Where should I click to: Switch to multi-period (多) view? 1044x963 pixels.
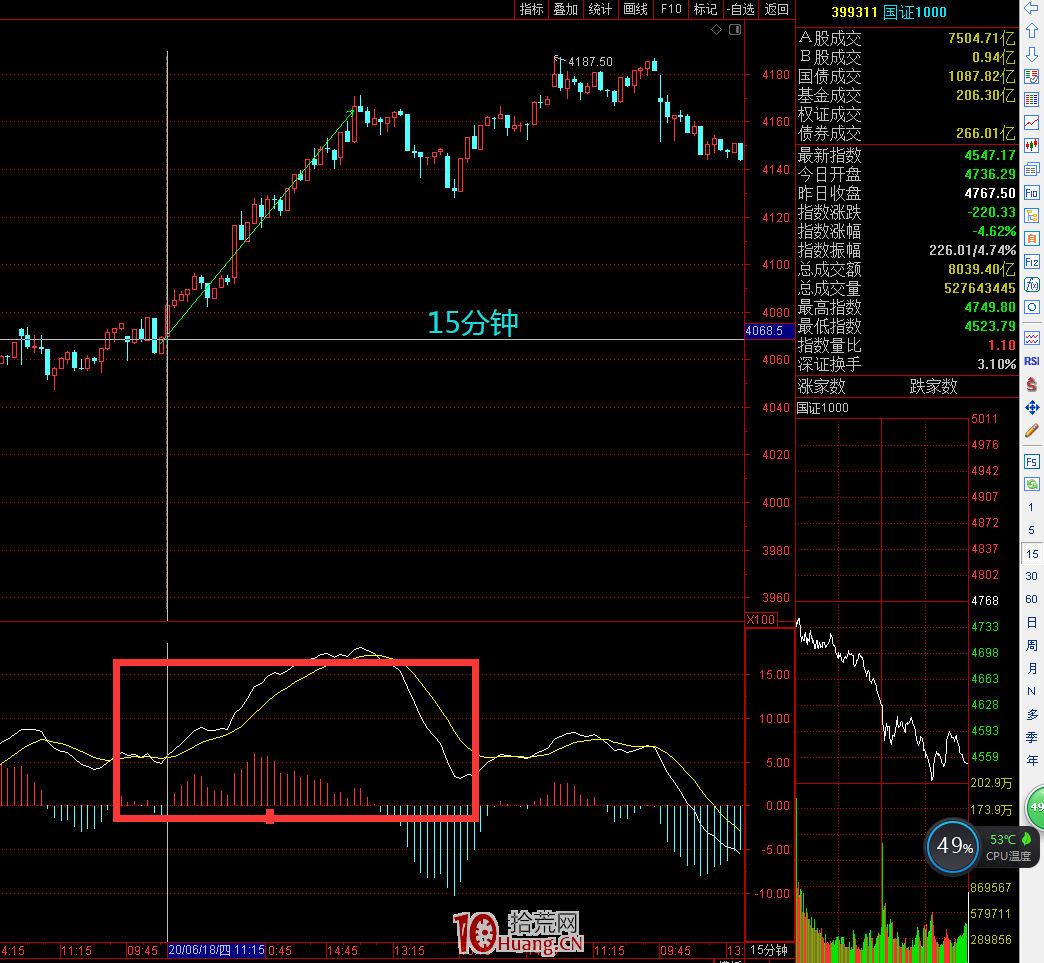(x=1031, y=715)
